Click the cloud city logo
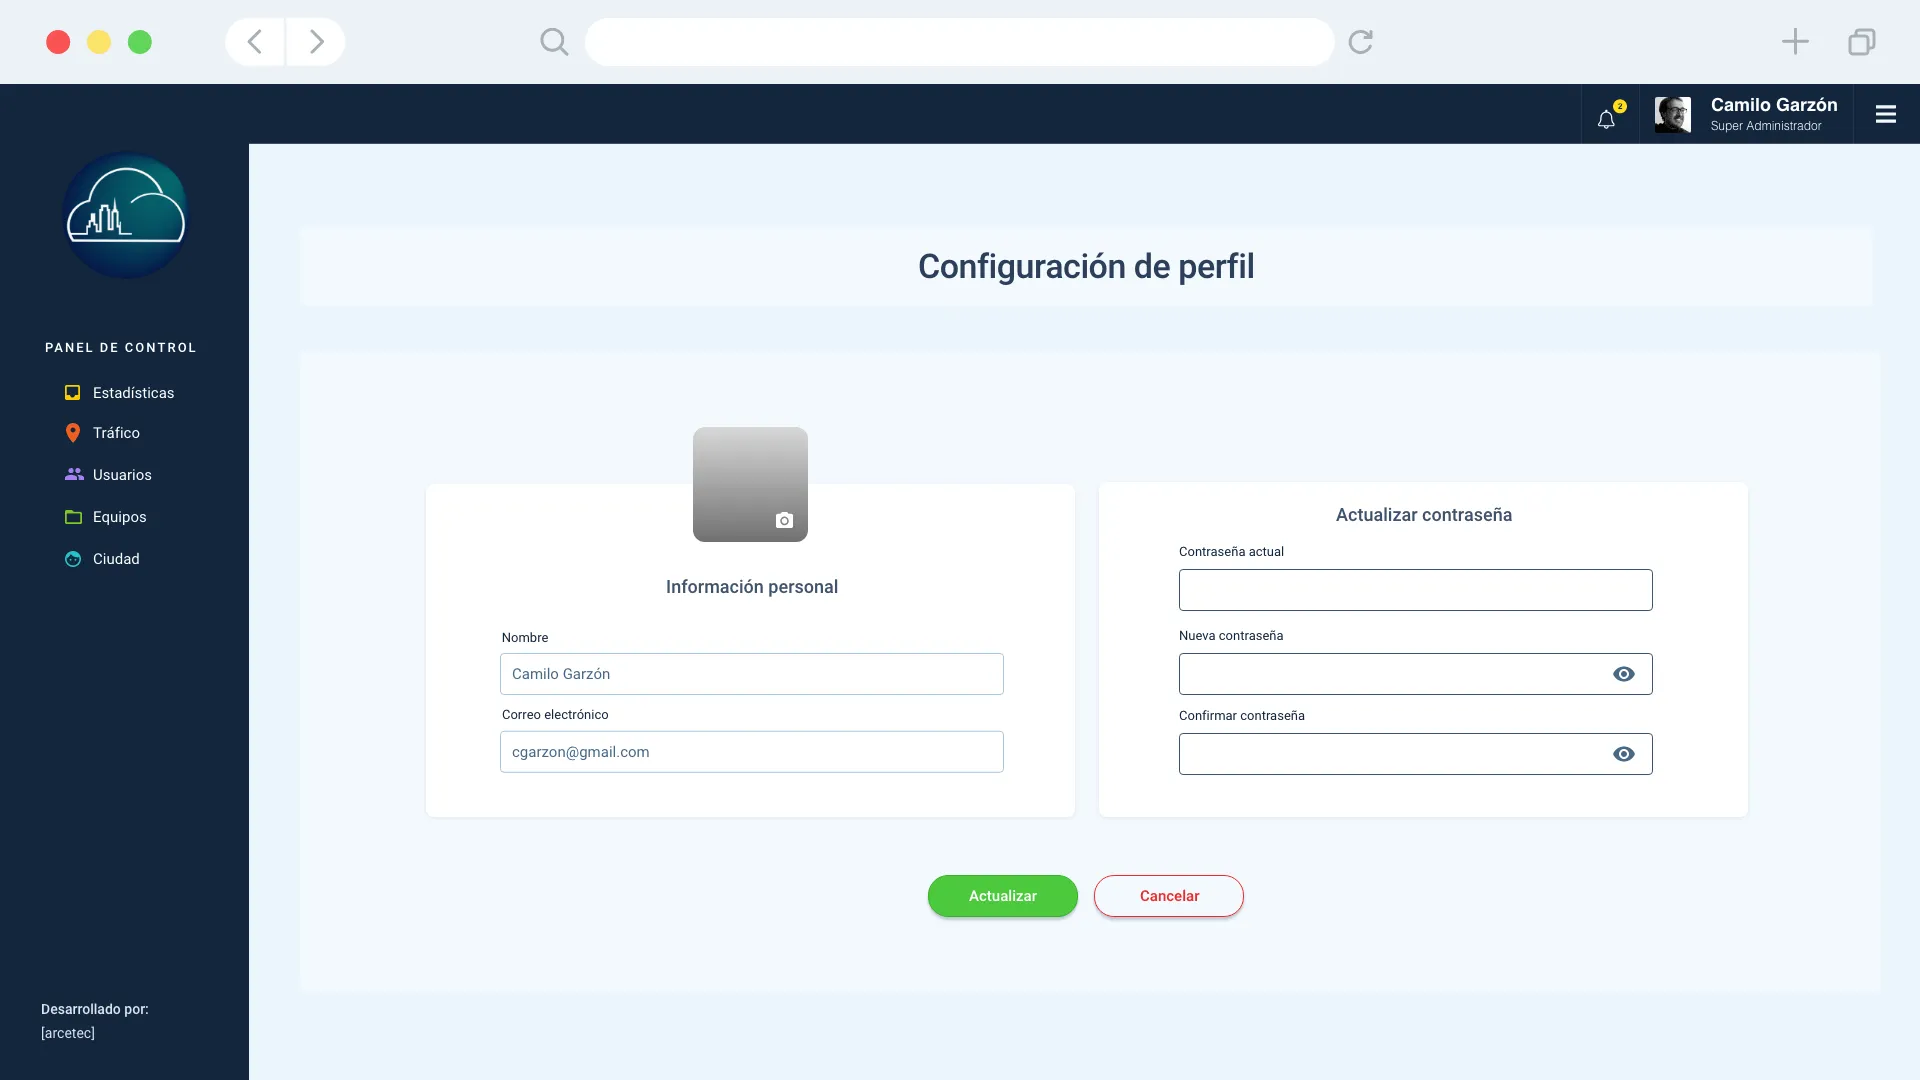 point(125,215)
